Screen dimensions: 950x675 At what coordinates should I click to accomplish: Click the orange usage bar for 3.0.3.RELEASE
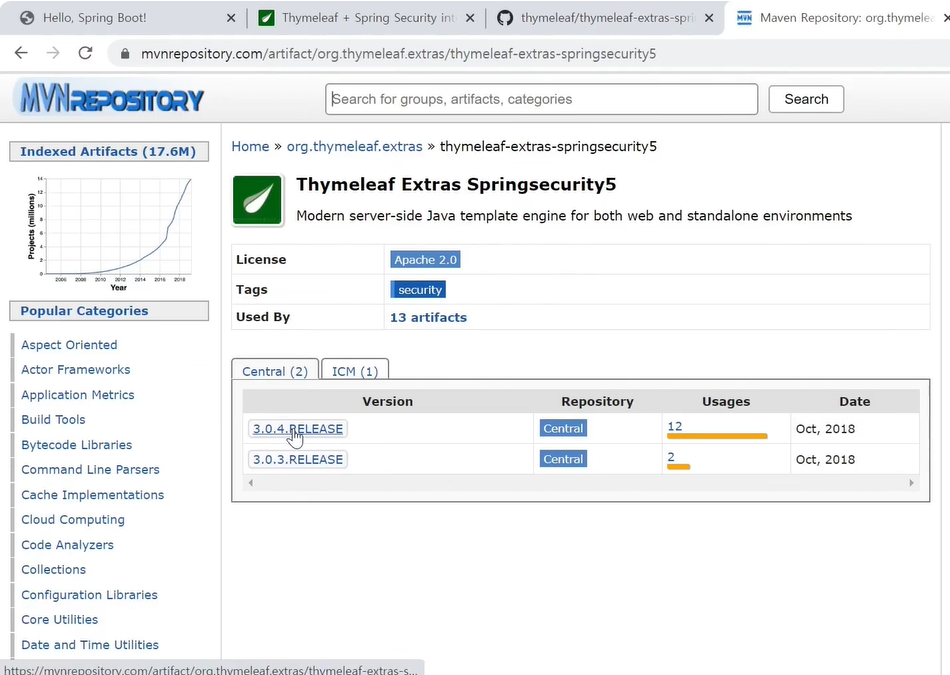679,467
